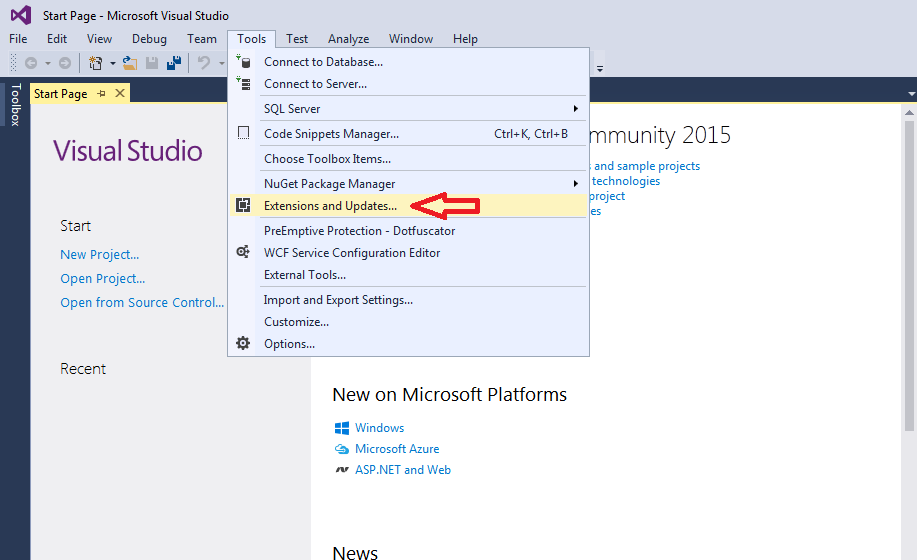Open the Team menu

(x=202, y=39)
